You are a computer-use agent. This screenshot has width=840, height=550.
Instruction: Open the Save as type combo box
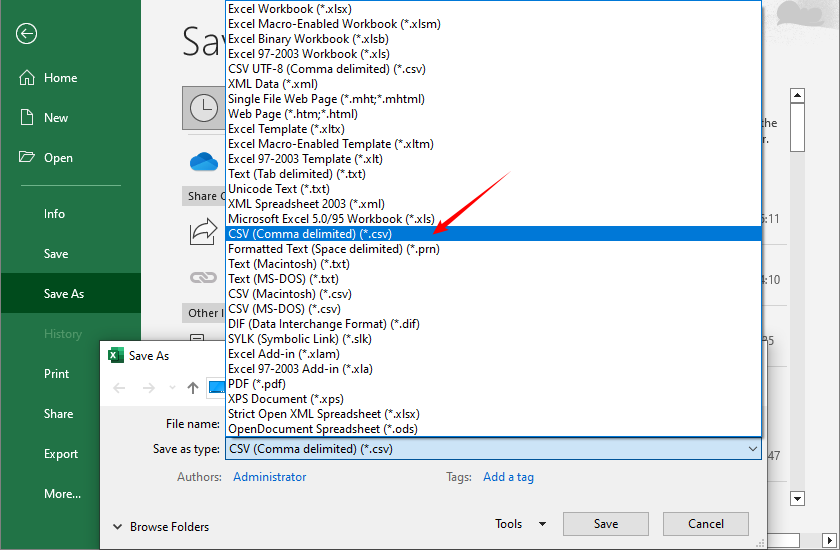point(494,450)
